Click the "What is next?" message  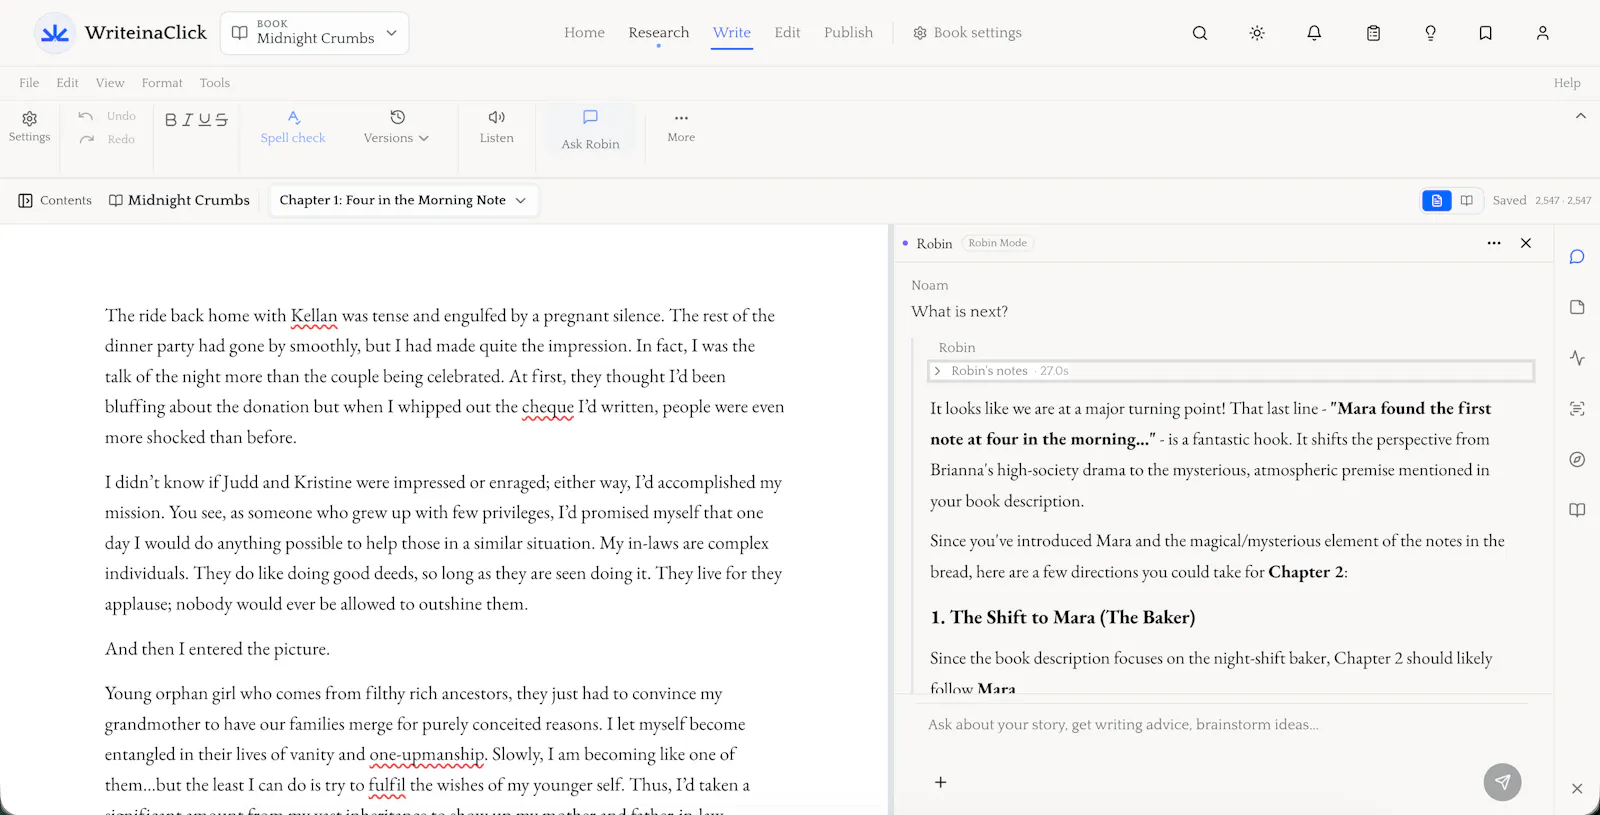[959, 312]
